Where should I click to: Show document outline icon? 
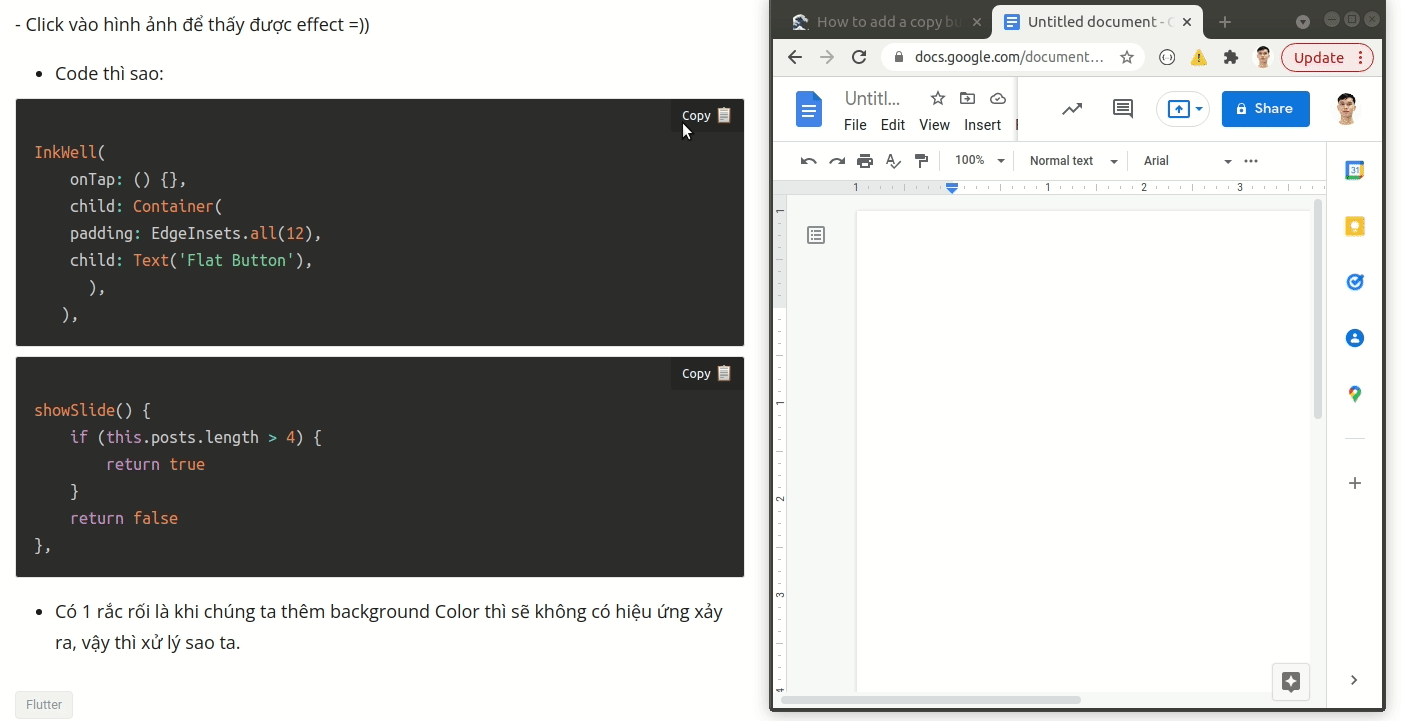tap(816, 235)
